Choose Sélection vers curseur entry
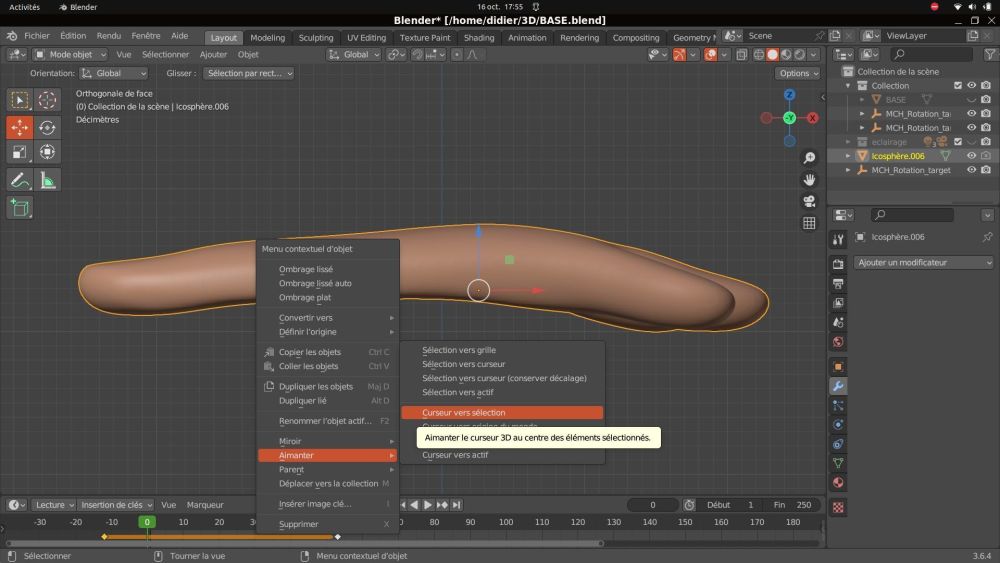1000x563 pixels. pyautogui.click(x=464, y=364)
